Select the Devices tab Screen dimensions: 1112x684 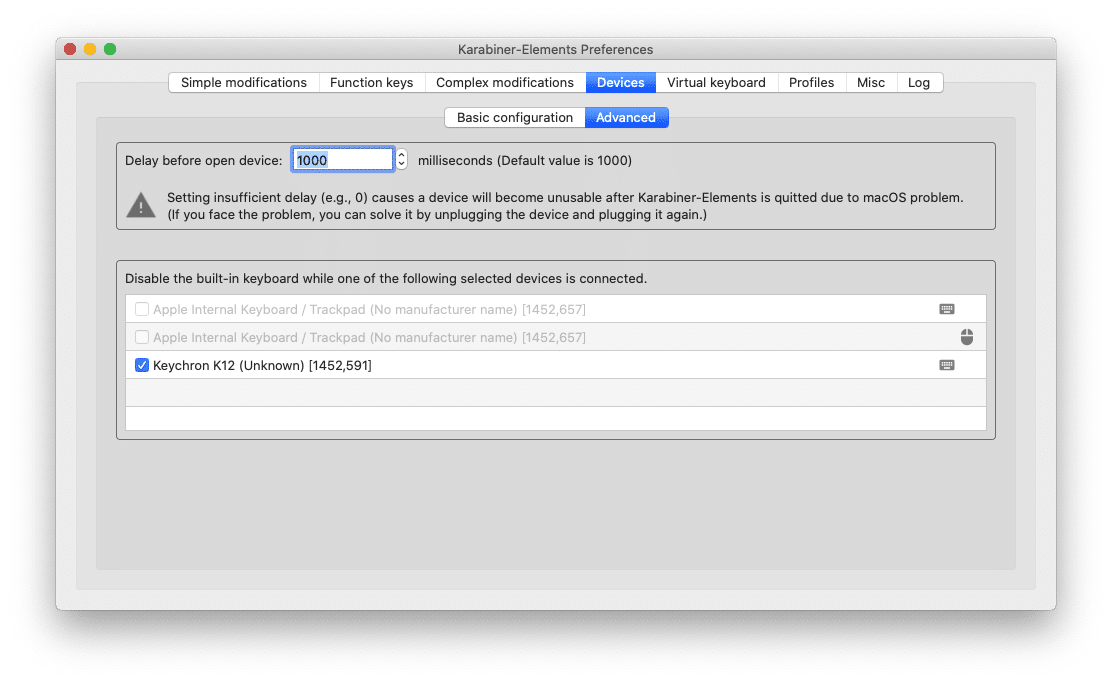(621, 82)
